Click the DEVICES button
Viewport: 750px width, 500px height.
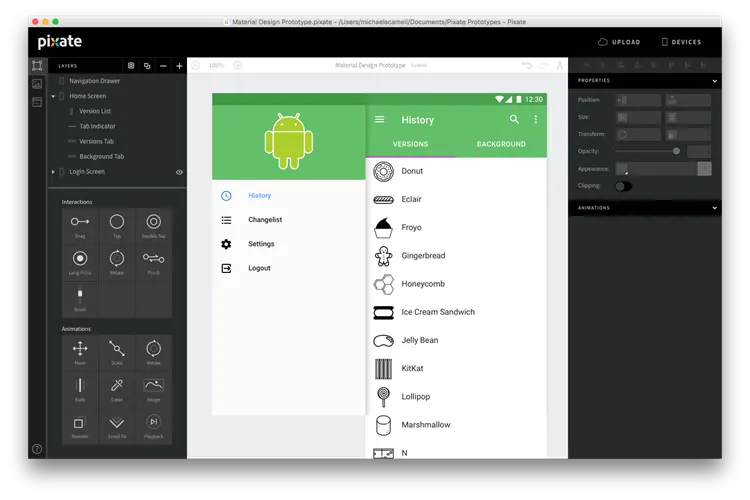point(681,42)
